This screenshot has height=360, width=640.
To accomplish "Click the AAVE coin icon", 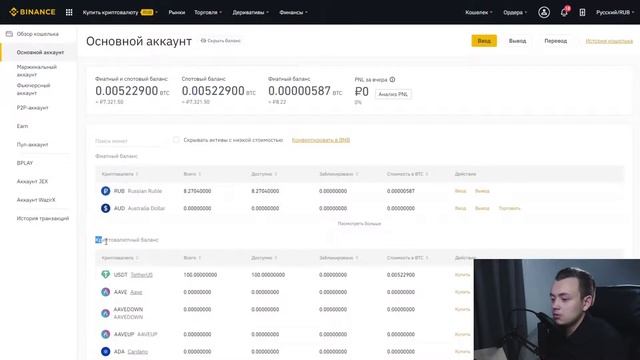I will [106, 292].
